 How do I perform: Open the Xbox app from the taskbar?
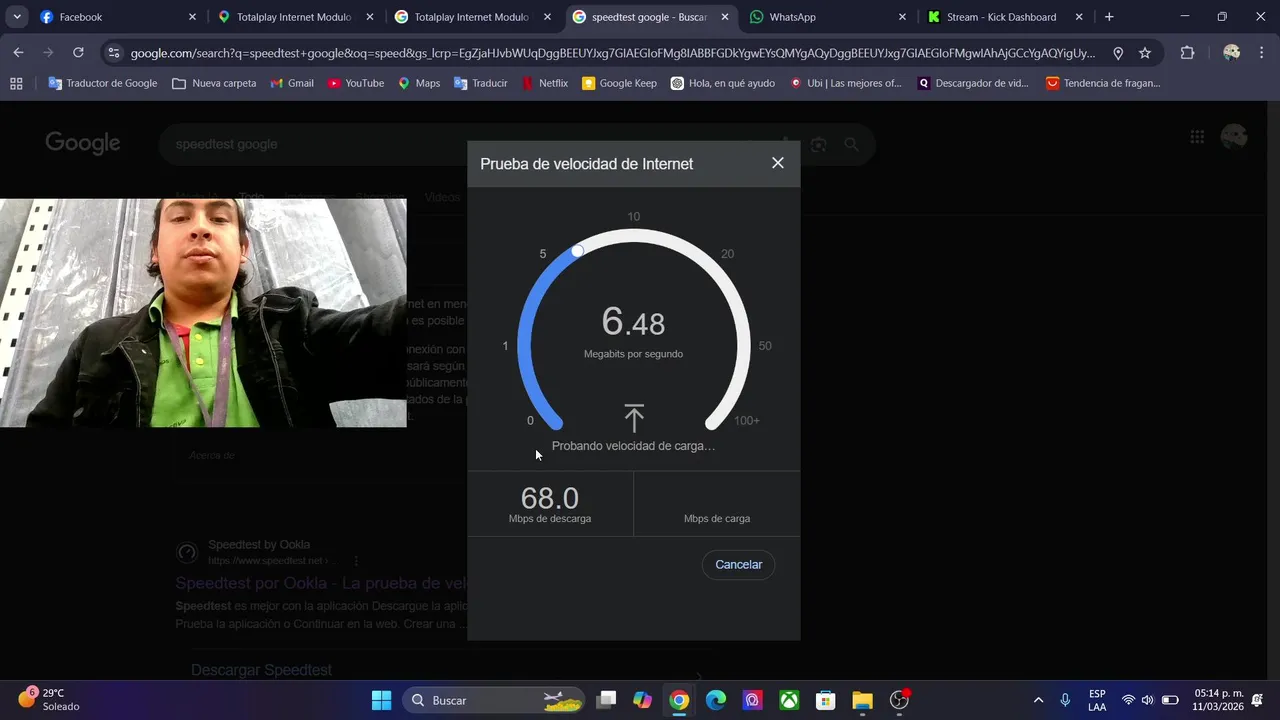coord(789,700)
